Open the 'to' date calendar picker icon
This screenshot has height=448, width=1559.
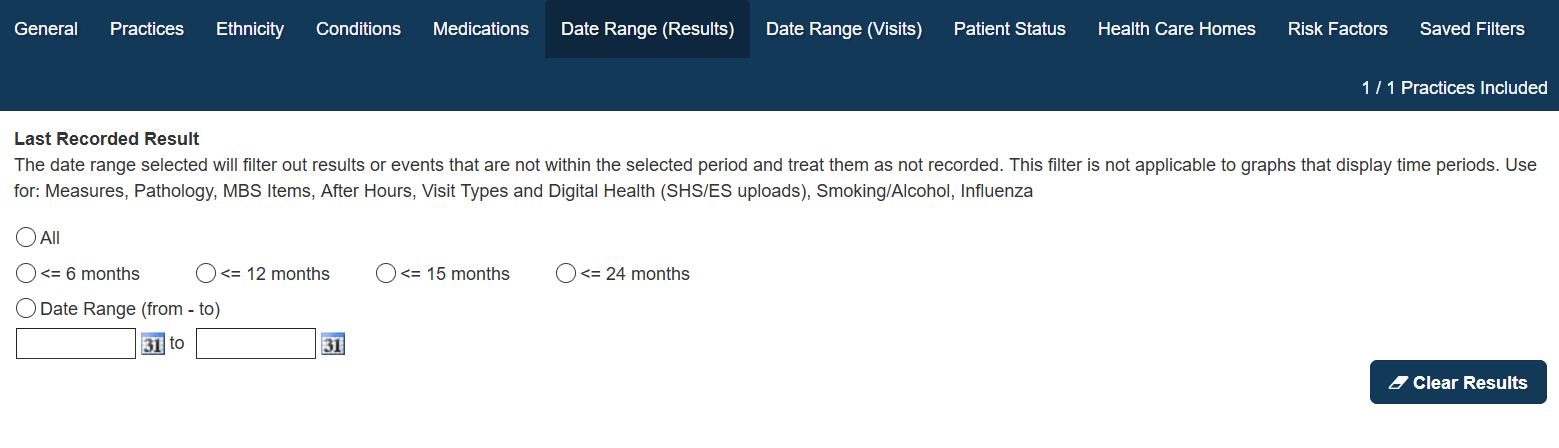click(333, 344)
